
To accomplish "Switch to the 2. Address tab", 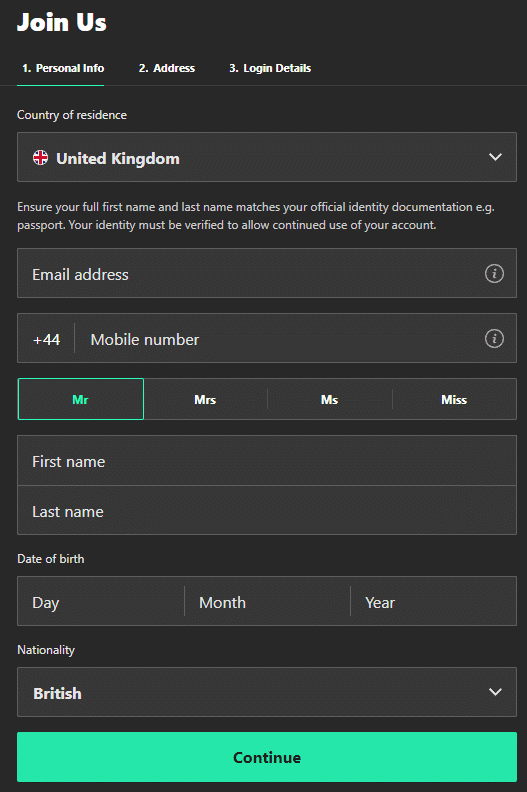I will pos(167,68).
